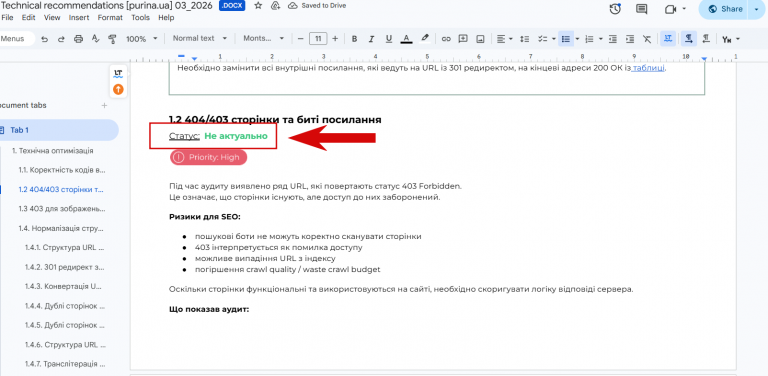Screen dimensions: 768x376
Task: Open comment history
Action: click(641, 9)
